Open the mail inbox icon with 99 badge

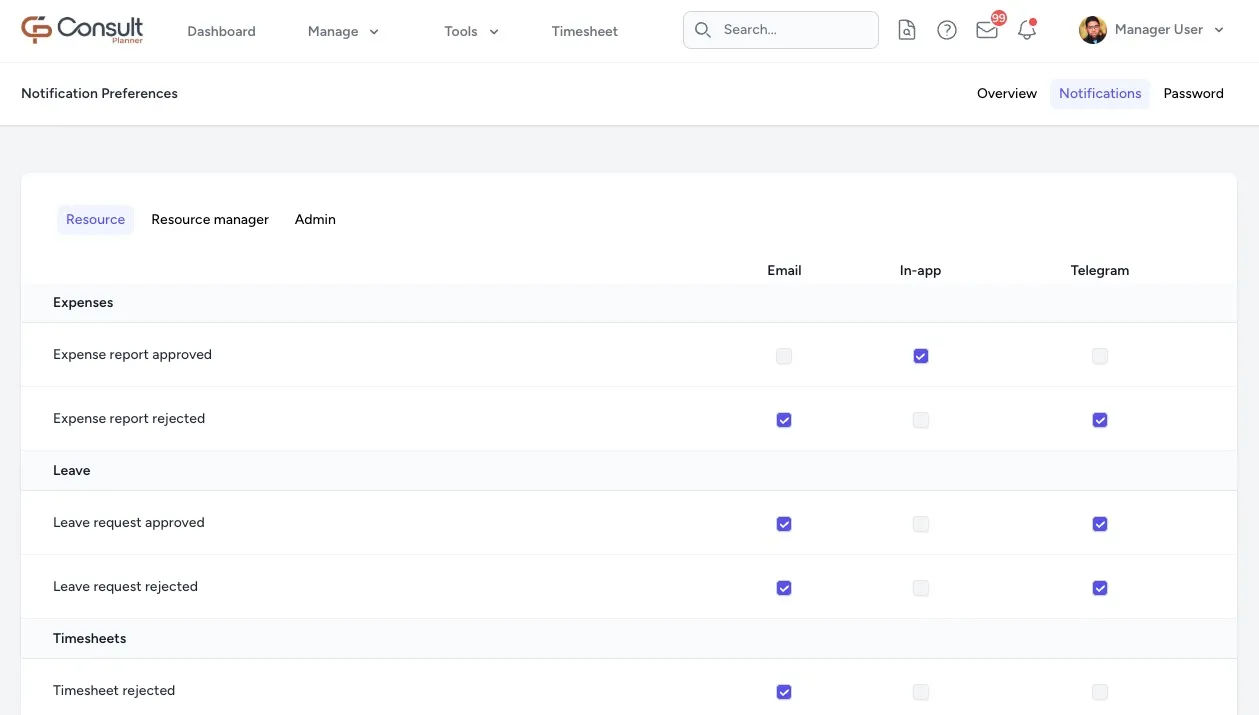pos(987,30)
